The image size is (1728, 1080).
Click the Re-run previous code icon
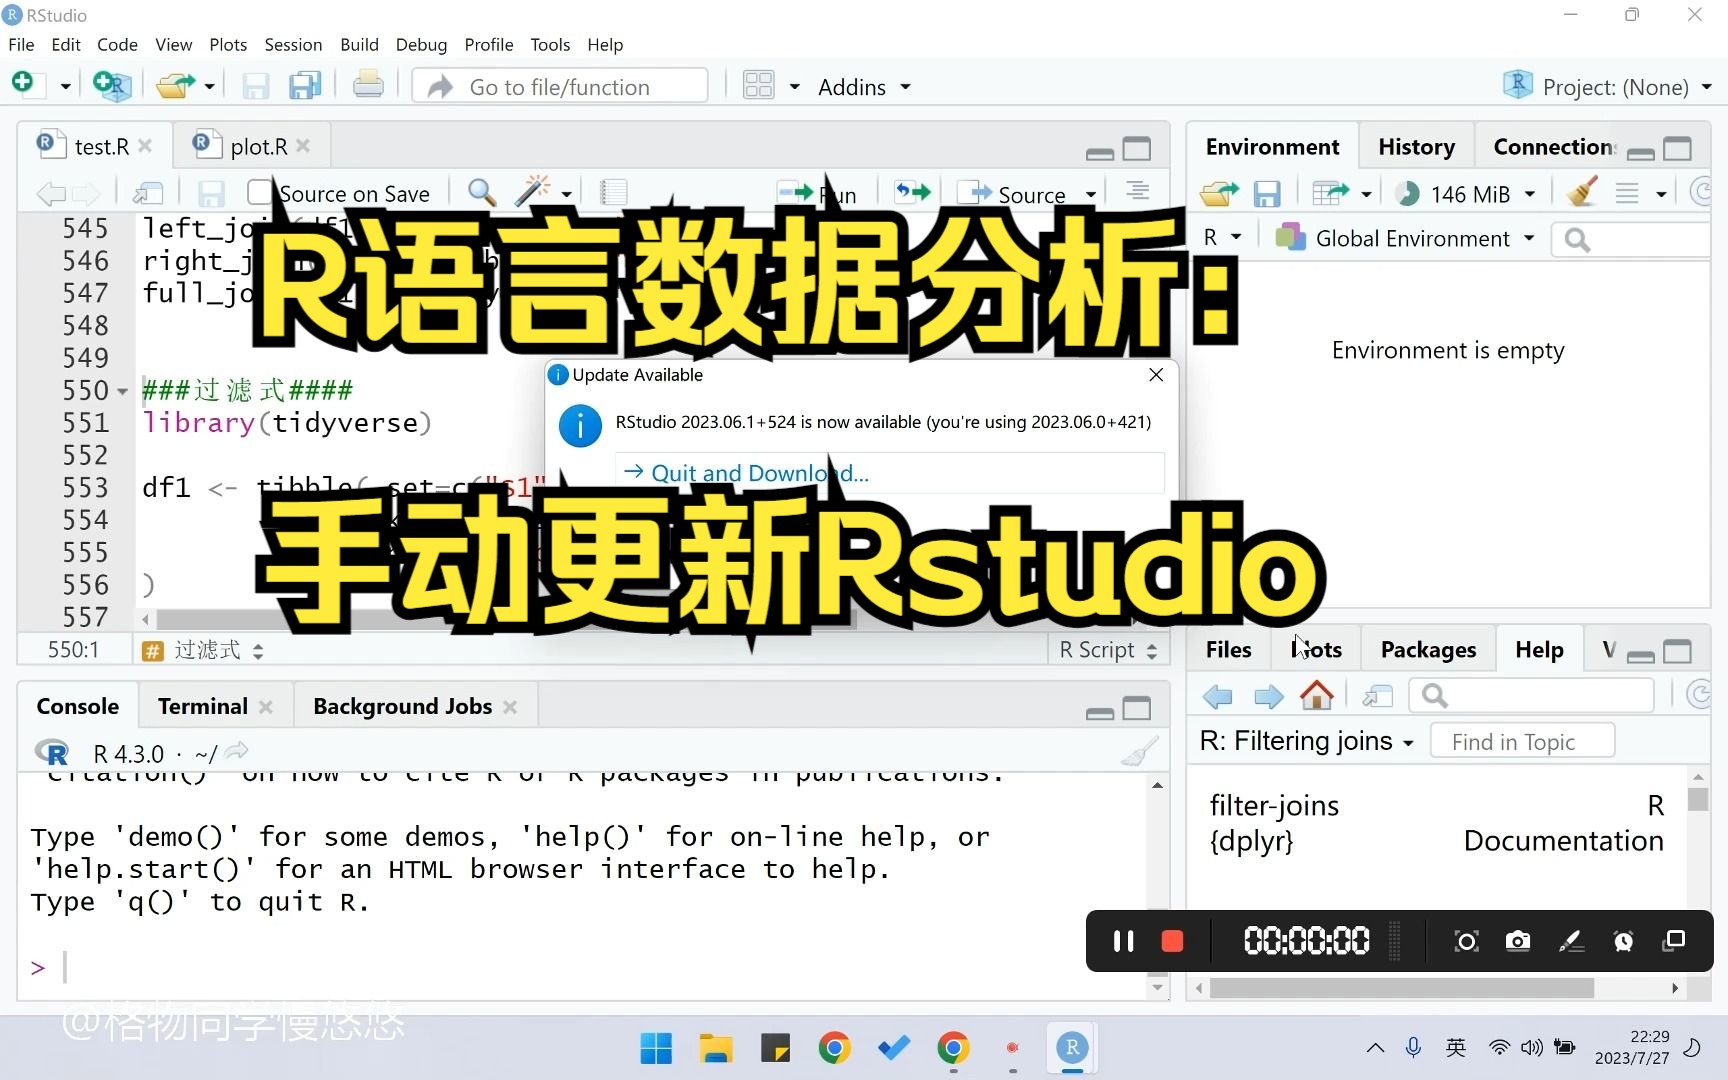point(912,192)
